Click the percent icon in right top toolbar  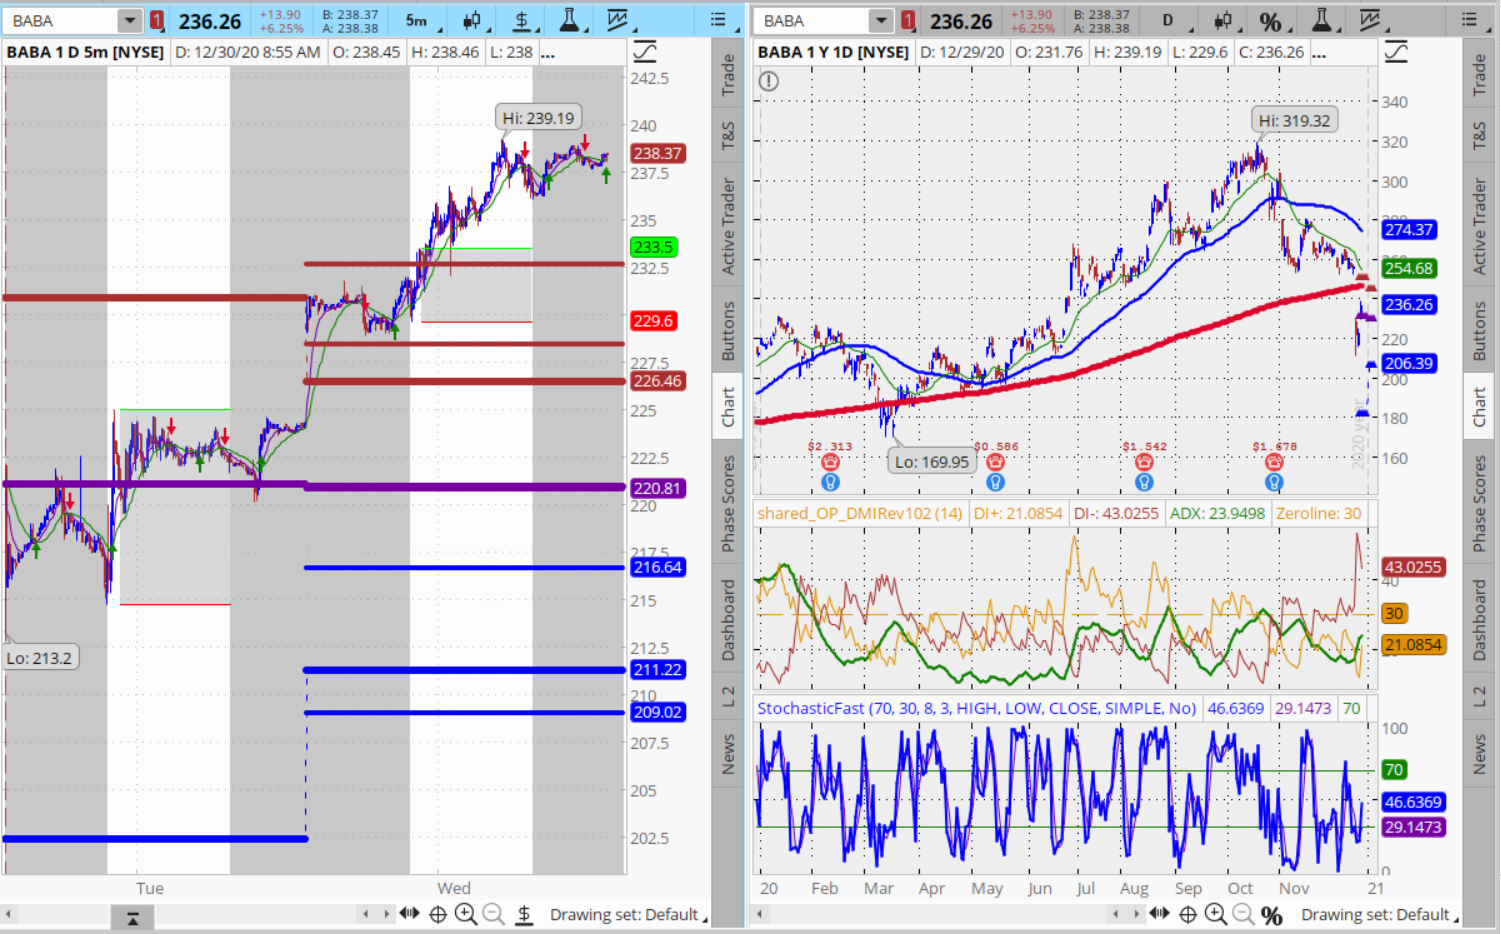pyautogui.click(x=1271, y=21)
